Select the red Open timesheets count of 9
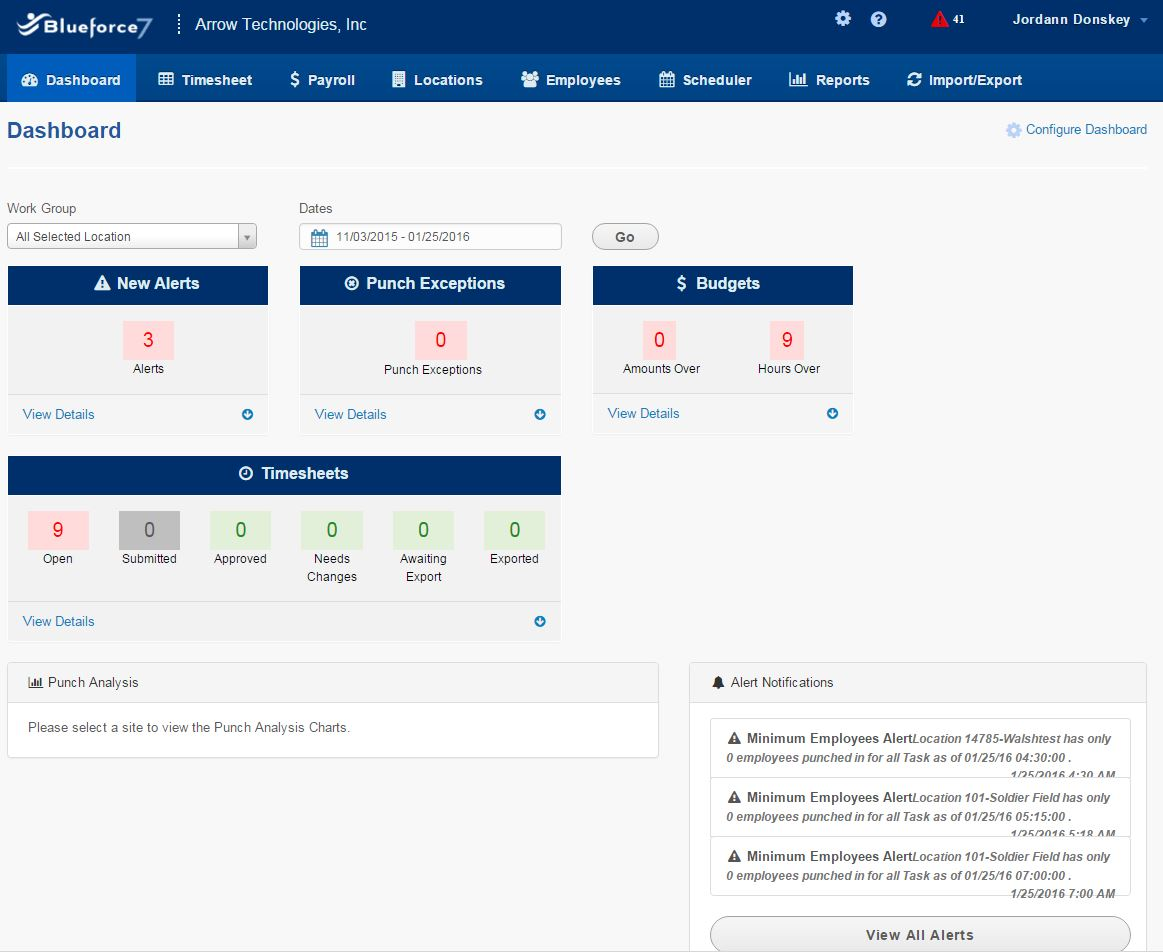Screen dimensions: 1163x952 pyautogui.click(x=57, y=529)
